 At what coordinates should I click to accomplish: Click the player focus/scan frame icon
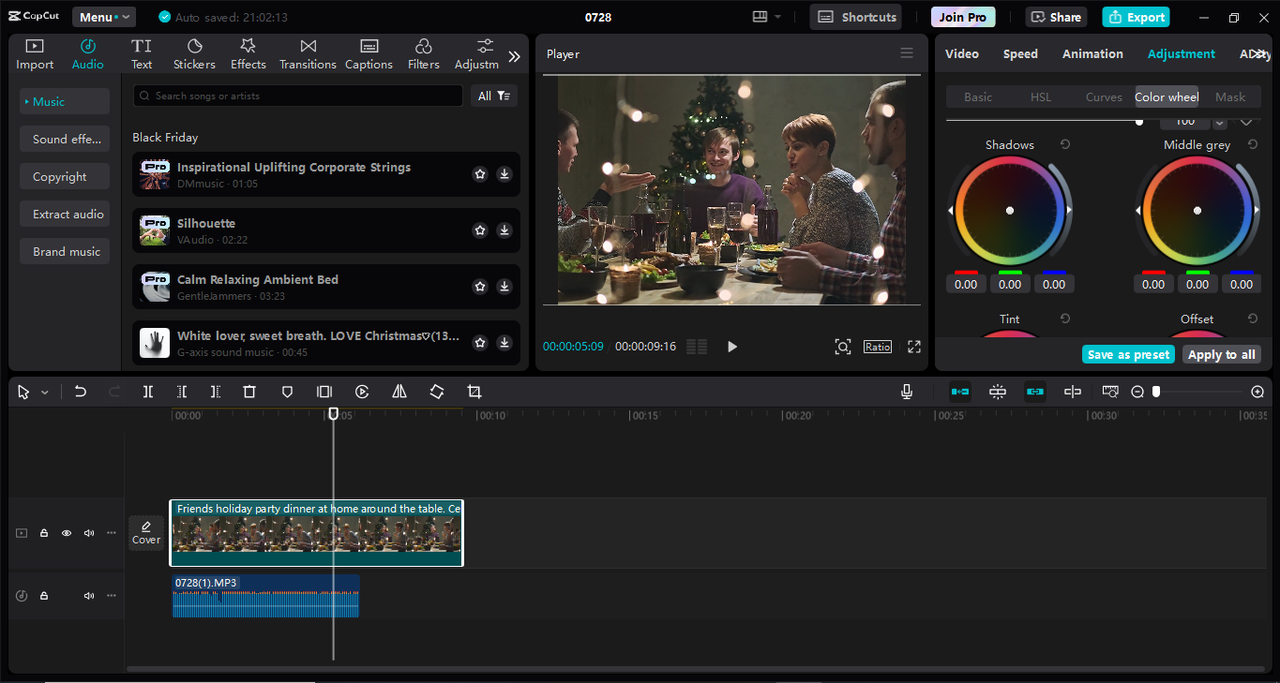[843, 346]
